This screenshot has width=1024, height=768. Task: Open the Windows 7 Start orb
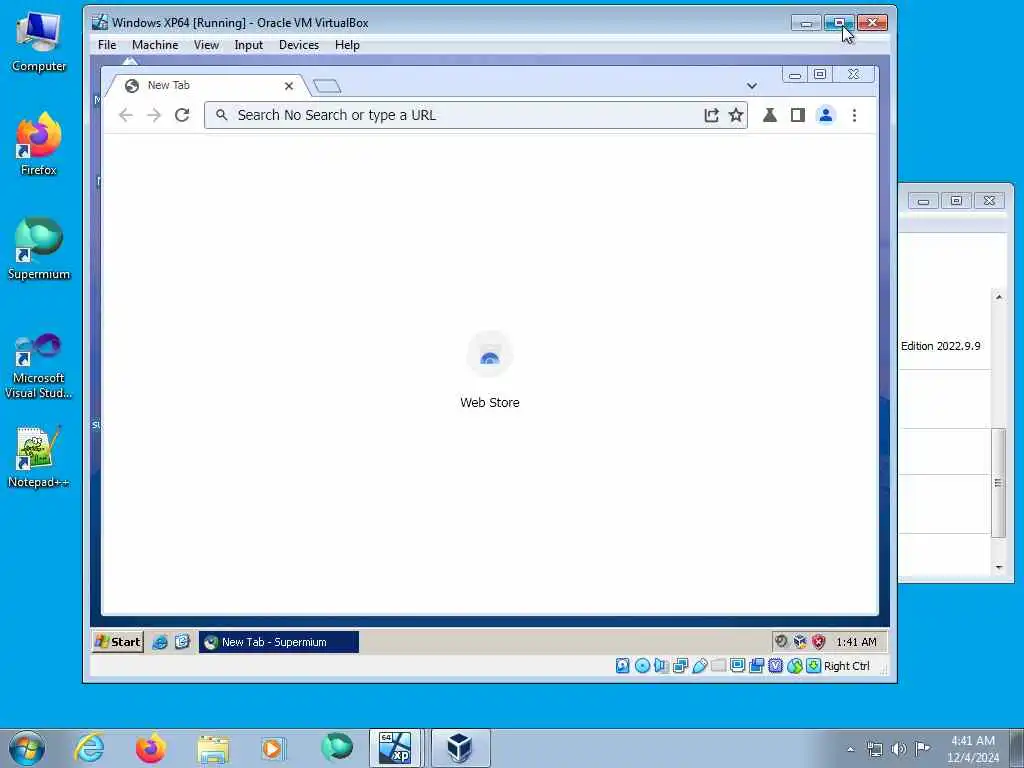tap(27, 748)
